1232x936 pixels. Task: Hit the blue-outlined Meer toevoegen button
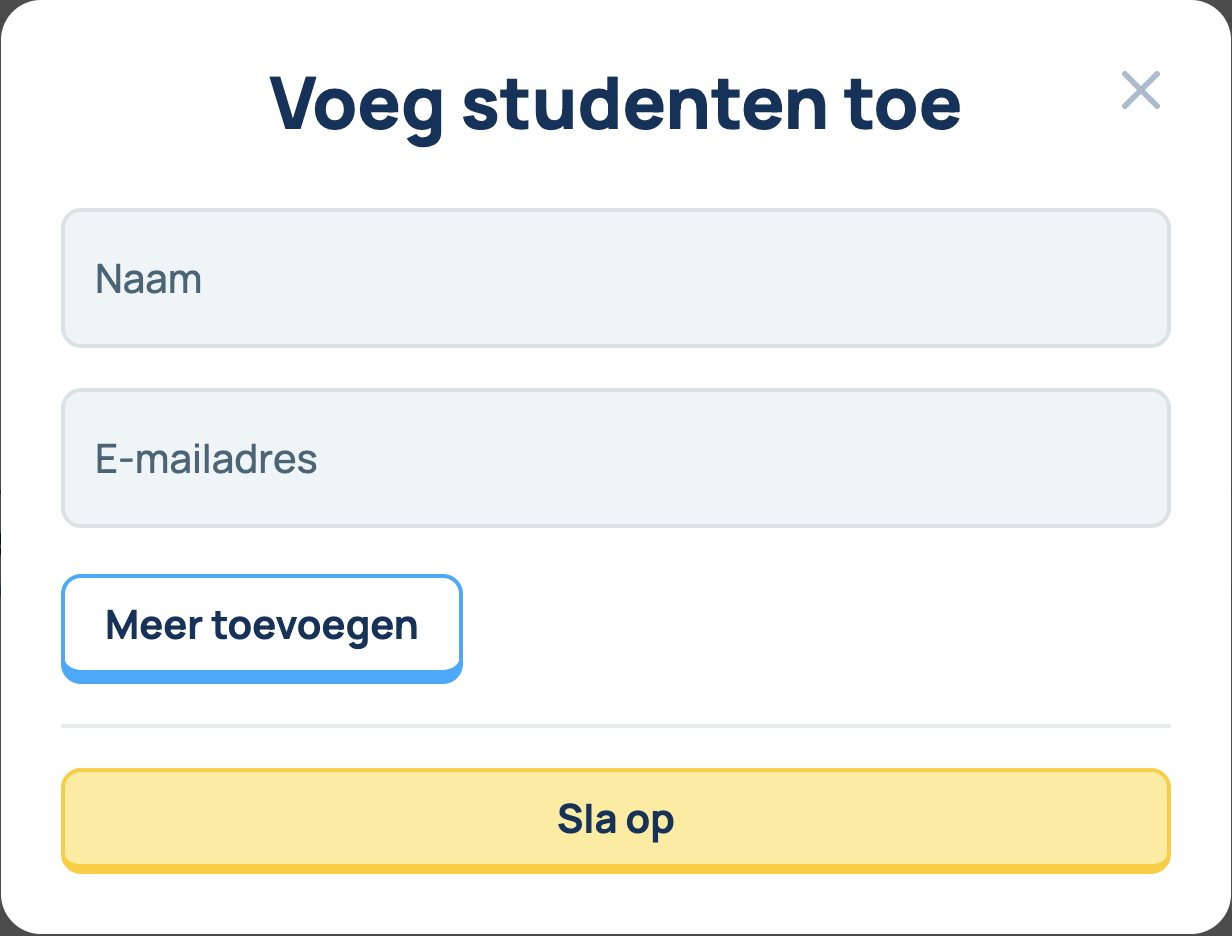262,626
